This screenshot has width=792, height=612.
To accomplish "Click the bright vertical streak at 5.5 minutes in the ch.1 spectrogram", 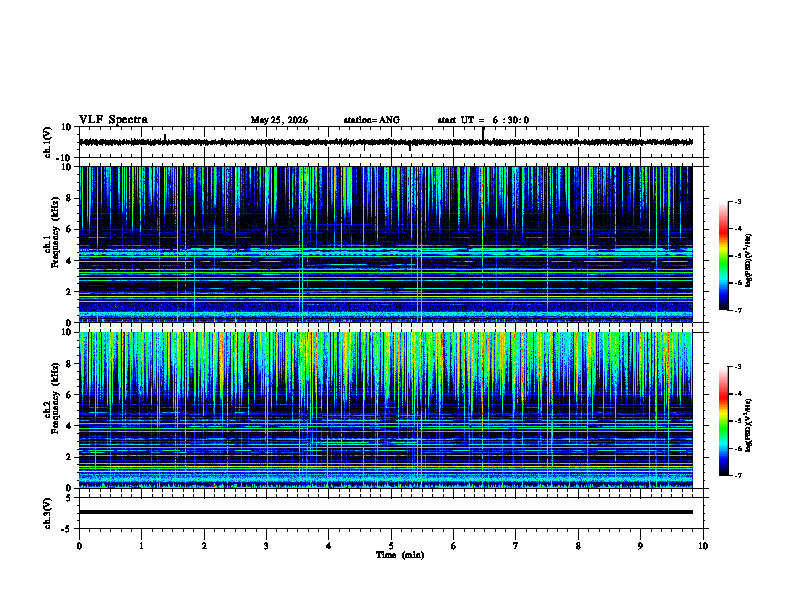I will tap(420, 244).
